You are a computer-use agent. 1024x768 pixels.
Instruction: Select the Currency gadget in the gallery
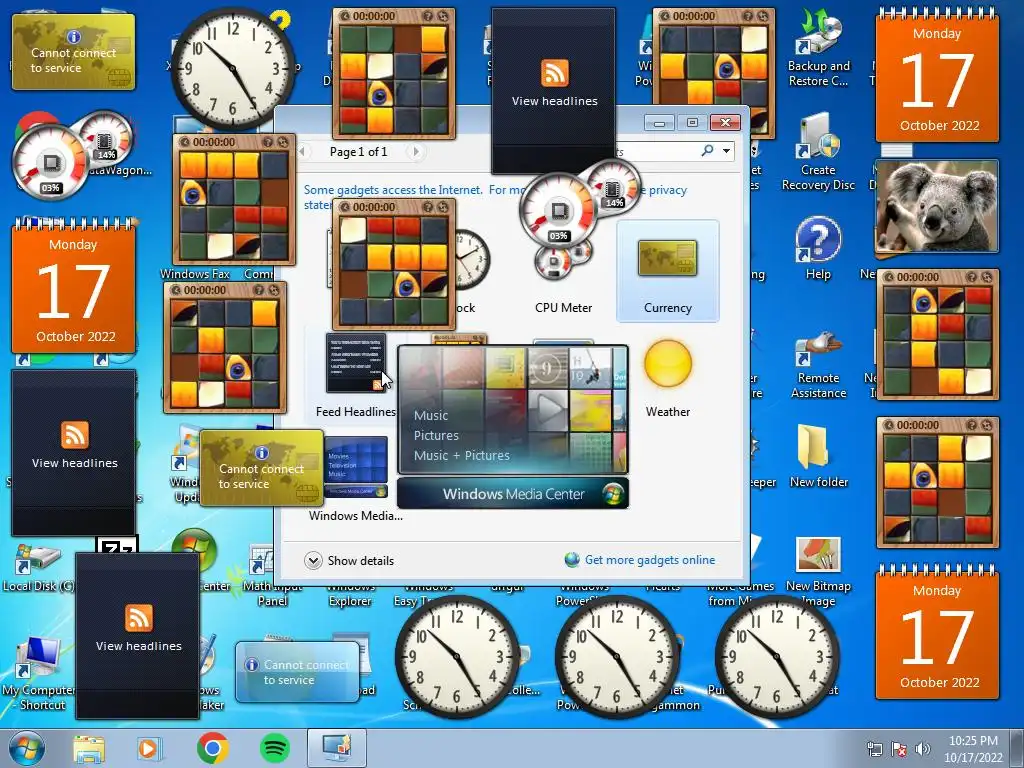pos(667,271)
